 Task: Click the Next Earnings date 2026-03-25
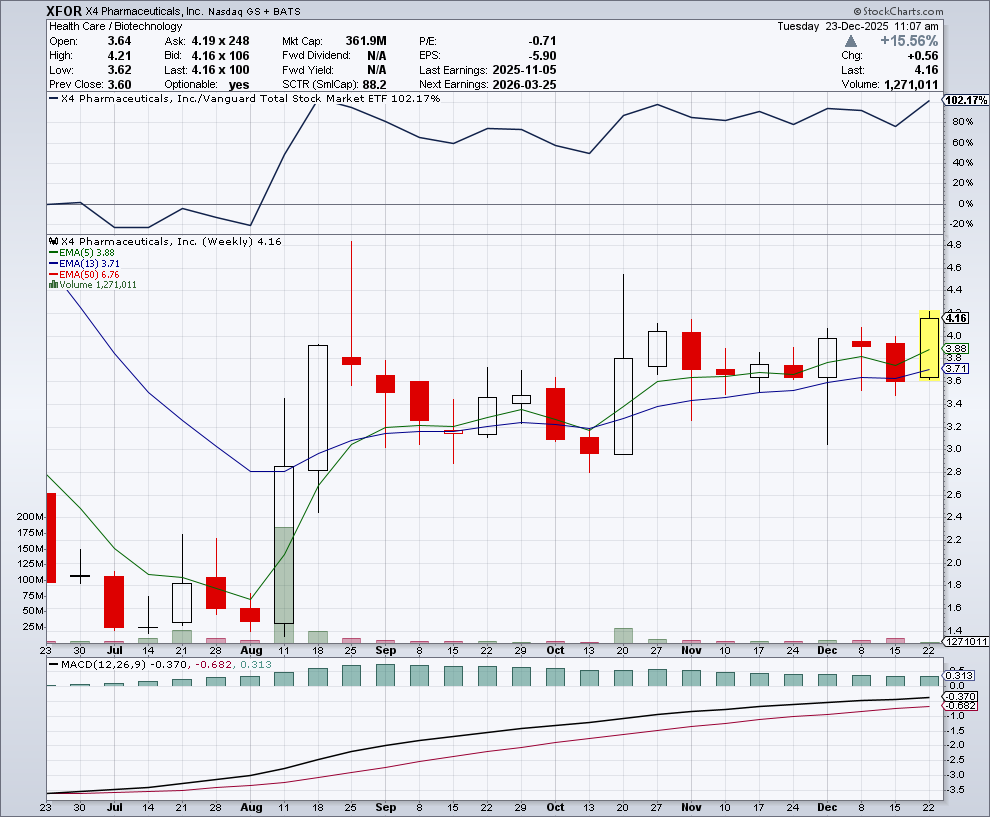pos(524,85)
